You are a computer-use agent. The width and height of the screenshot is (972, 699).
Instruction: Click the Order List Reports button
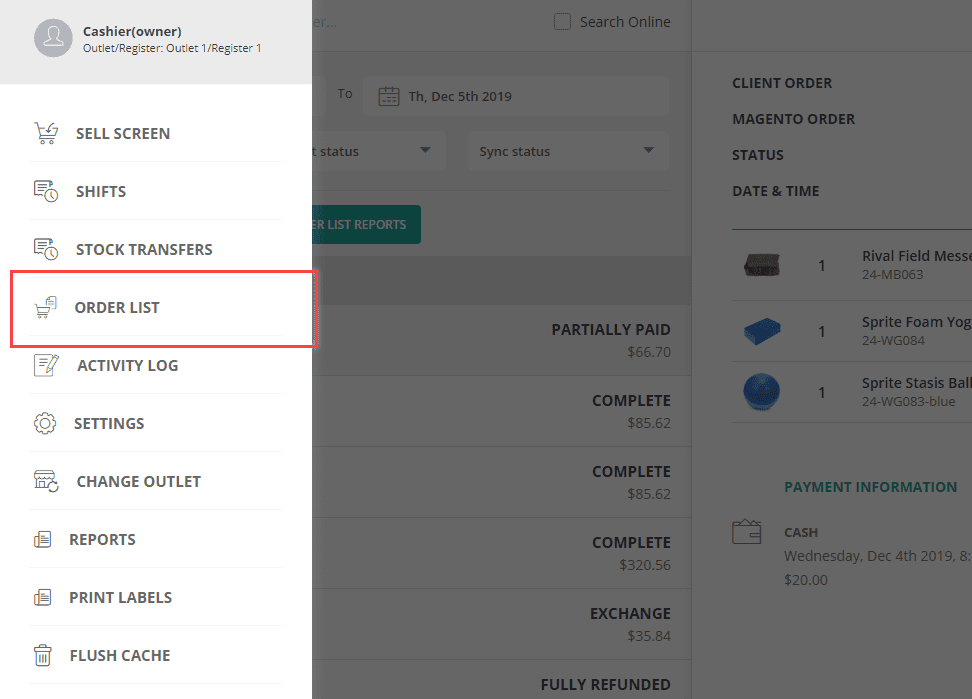pyautogui.click(x=366, y=224)
